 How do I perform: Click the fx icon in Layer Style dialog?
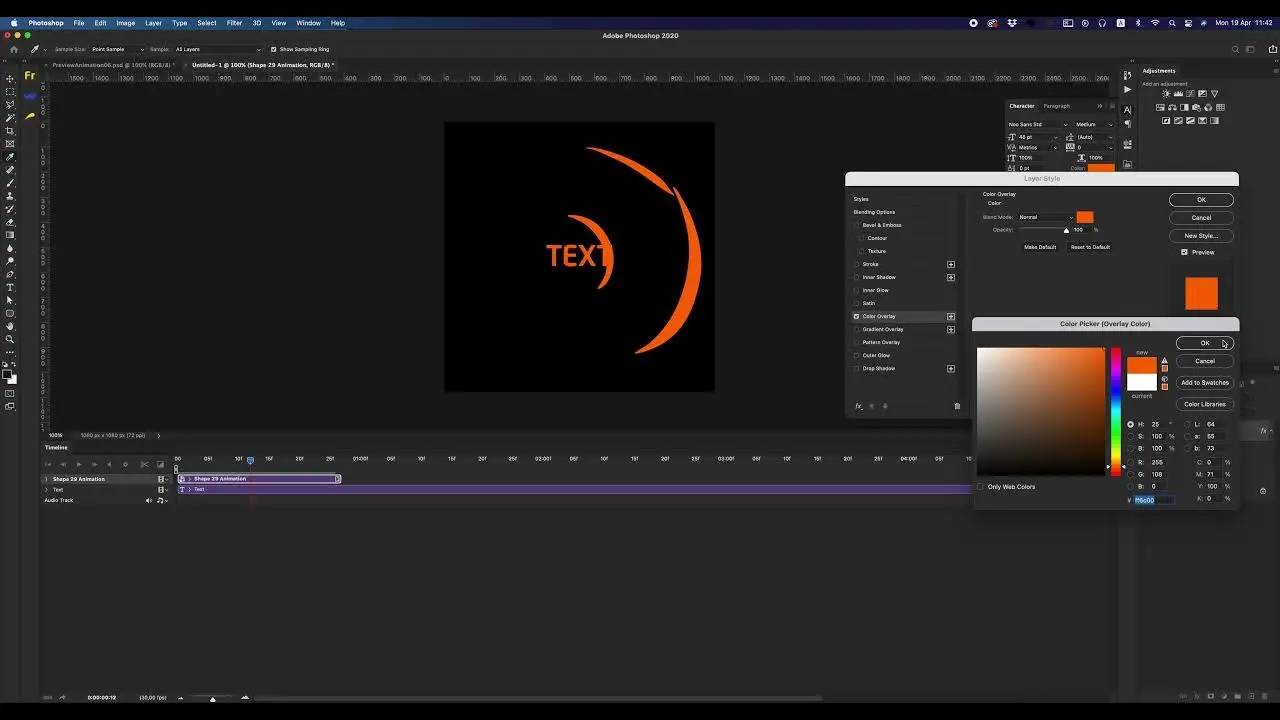pyautogui.click(x=858, y=406)
